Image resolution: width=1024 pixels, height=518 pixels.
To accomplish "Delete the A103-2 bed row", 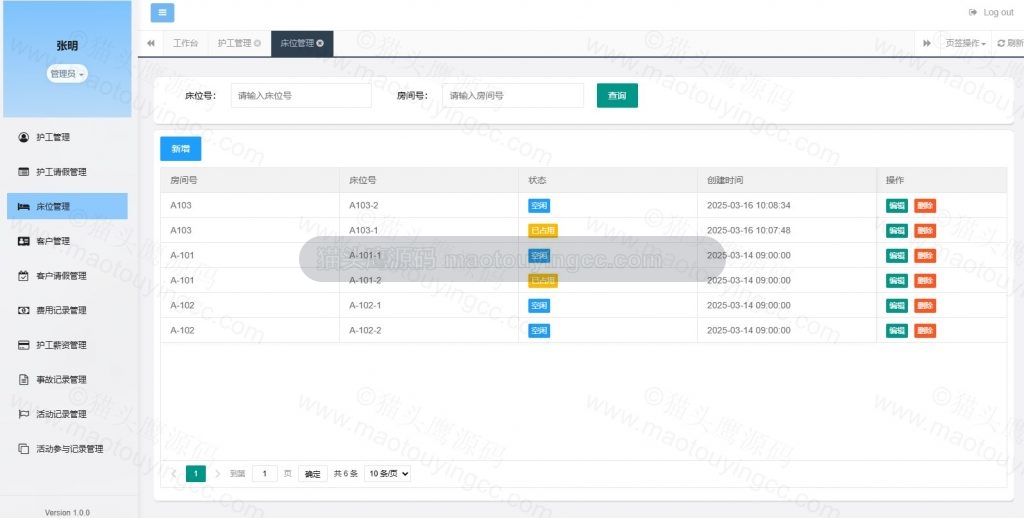I will pyautogui.click(x=925, y=206).
